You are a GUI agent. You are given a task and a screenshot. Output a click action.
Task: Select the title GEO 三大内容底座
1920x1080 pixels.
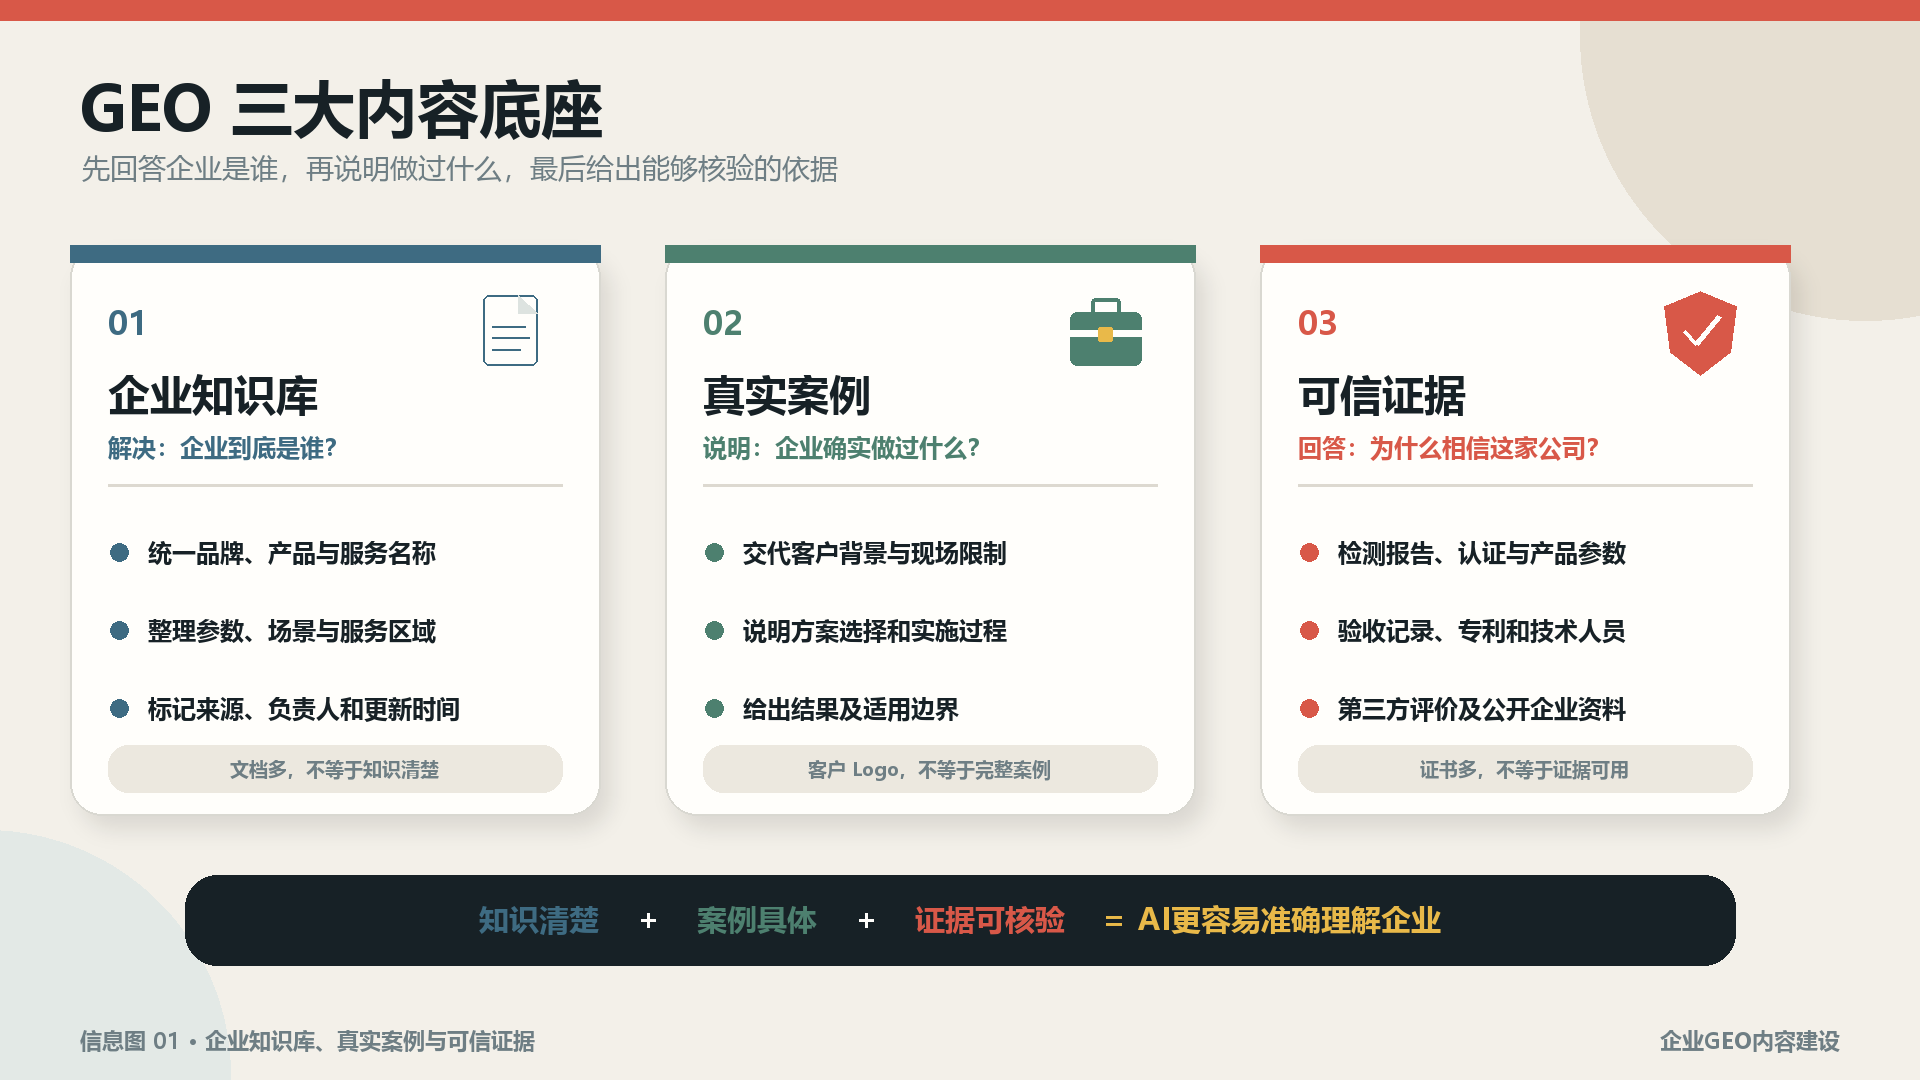(x=341, y=110)
